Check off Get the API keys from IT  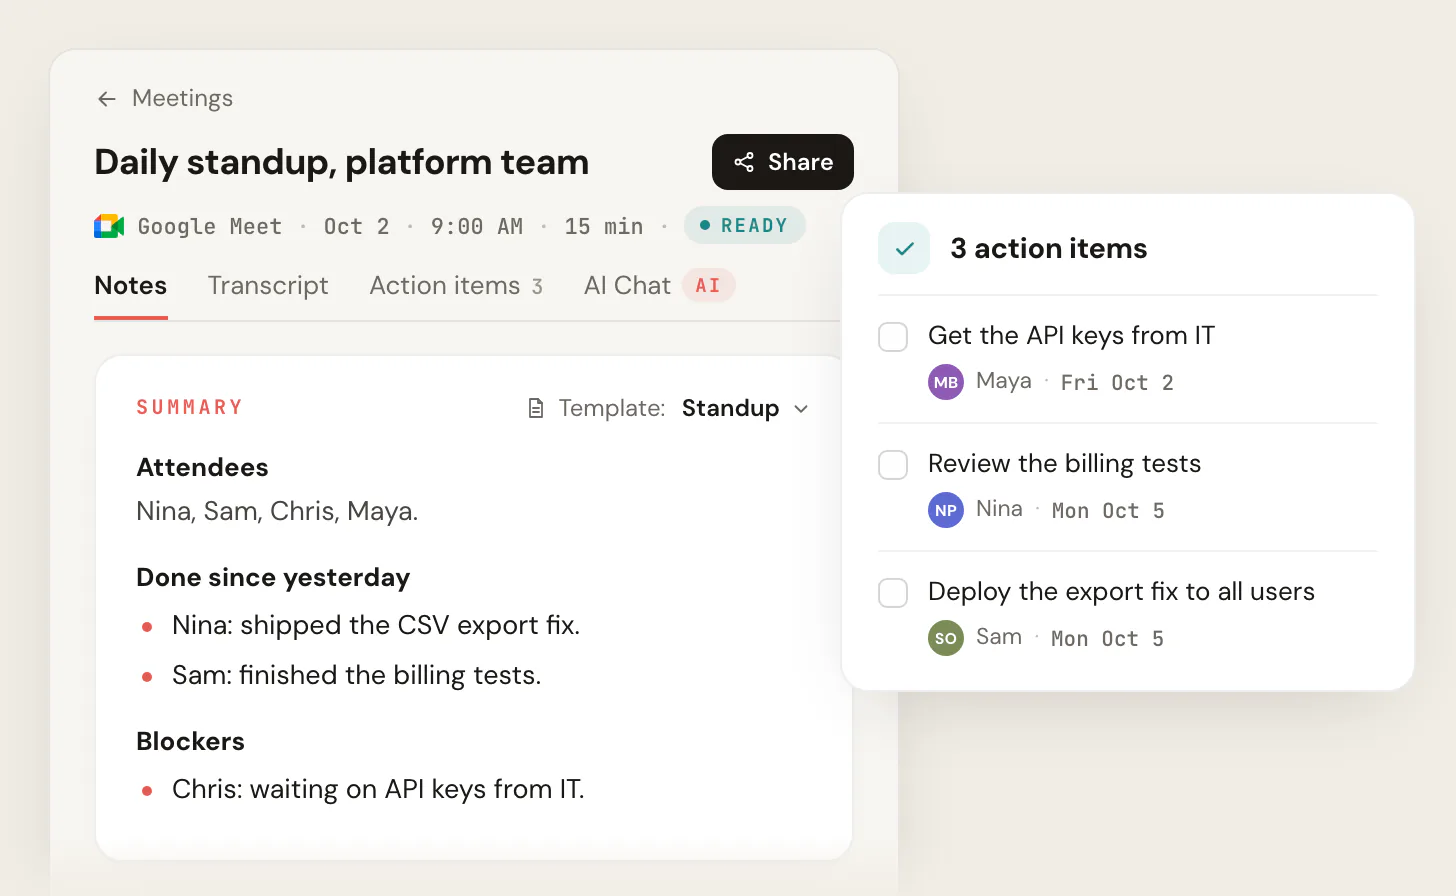[x=893, y=337]
